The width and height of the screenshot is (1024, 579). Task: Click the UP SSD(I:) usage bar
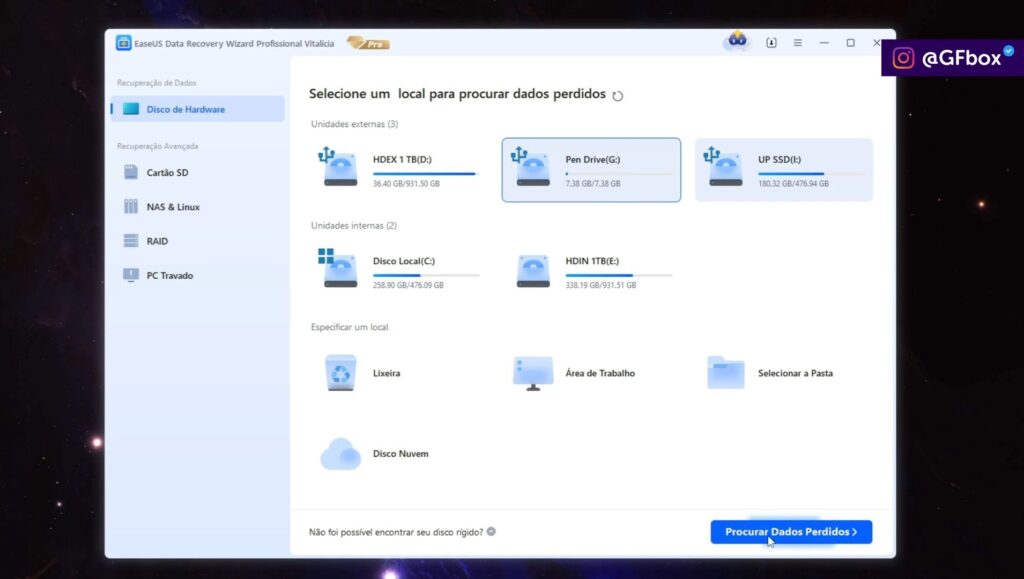(x=811, y=174)
